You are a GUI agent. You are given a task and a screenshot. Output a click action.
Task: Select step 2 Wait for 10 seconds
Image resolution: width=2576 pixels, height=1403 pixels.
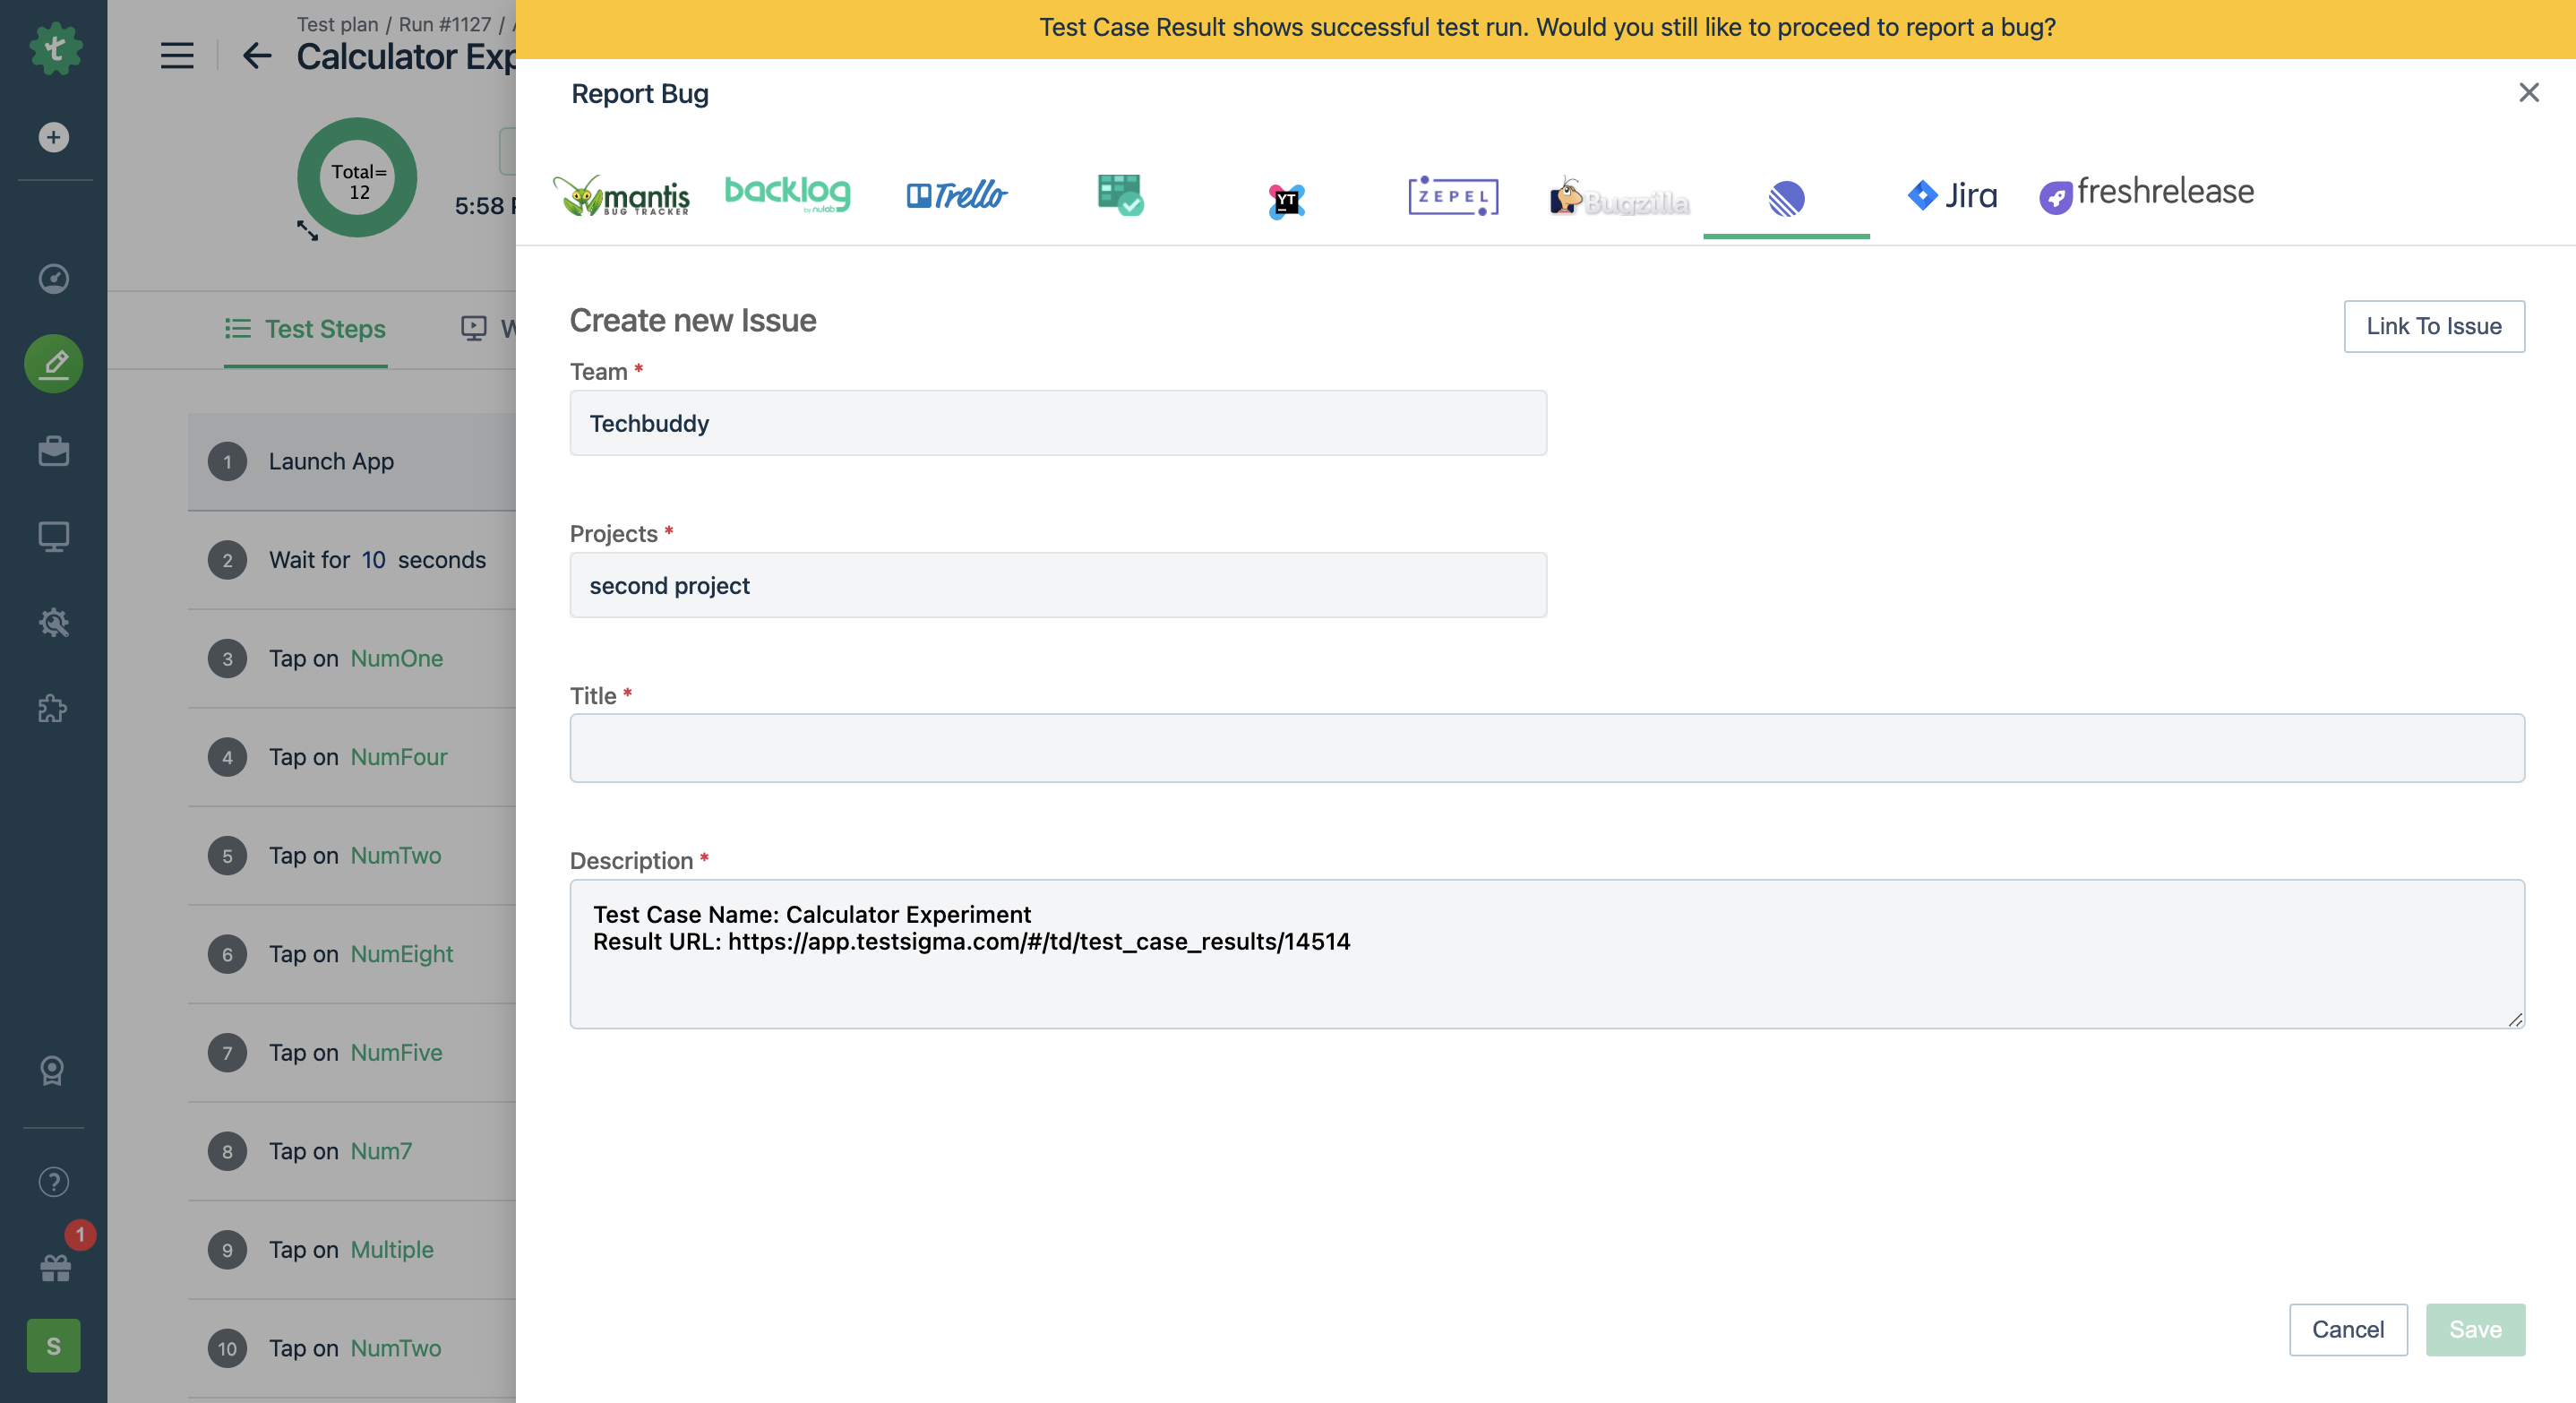(352, 560)
